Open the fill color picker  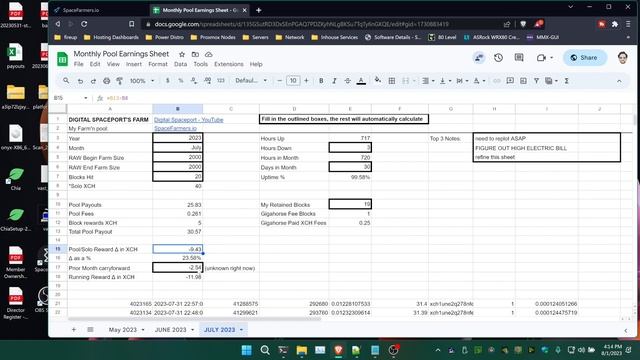point(378,80)
